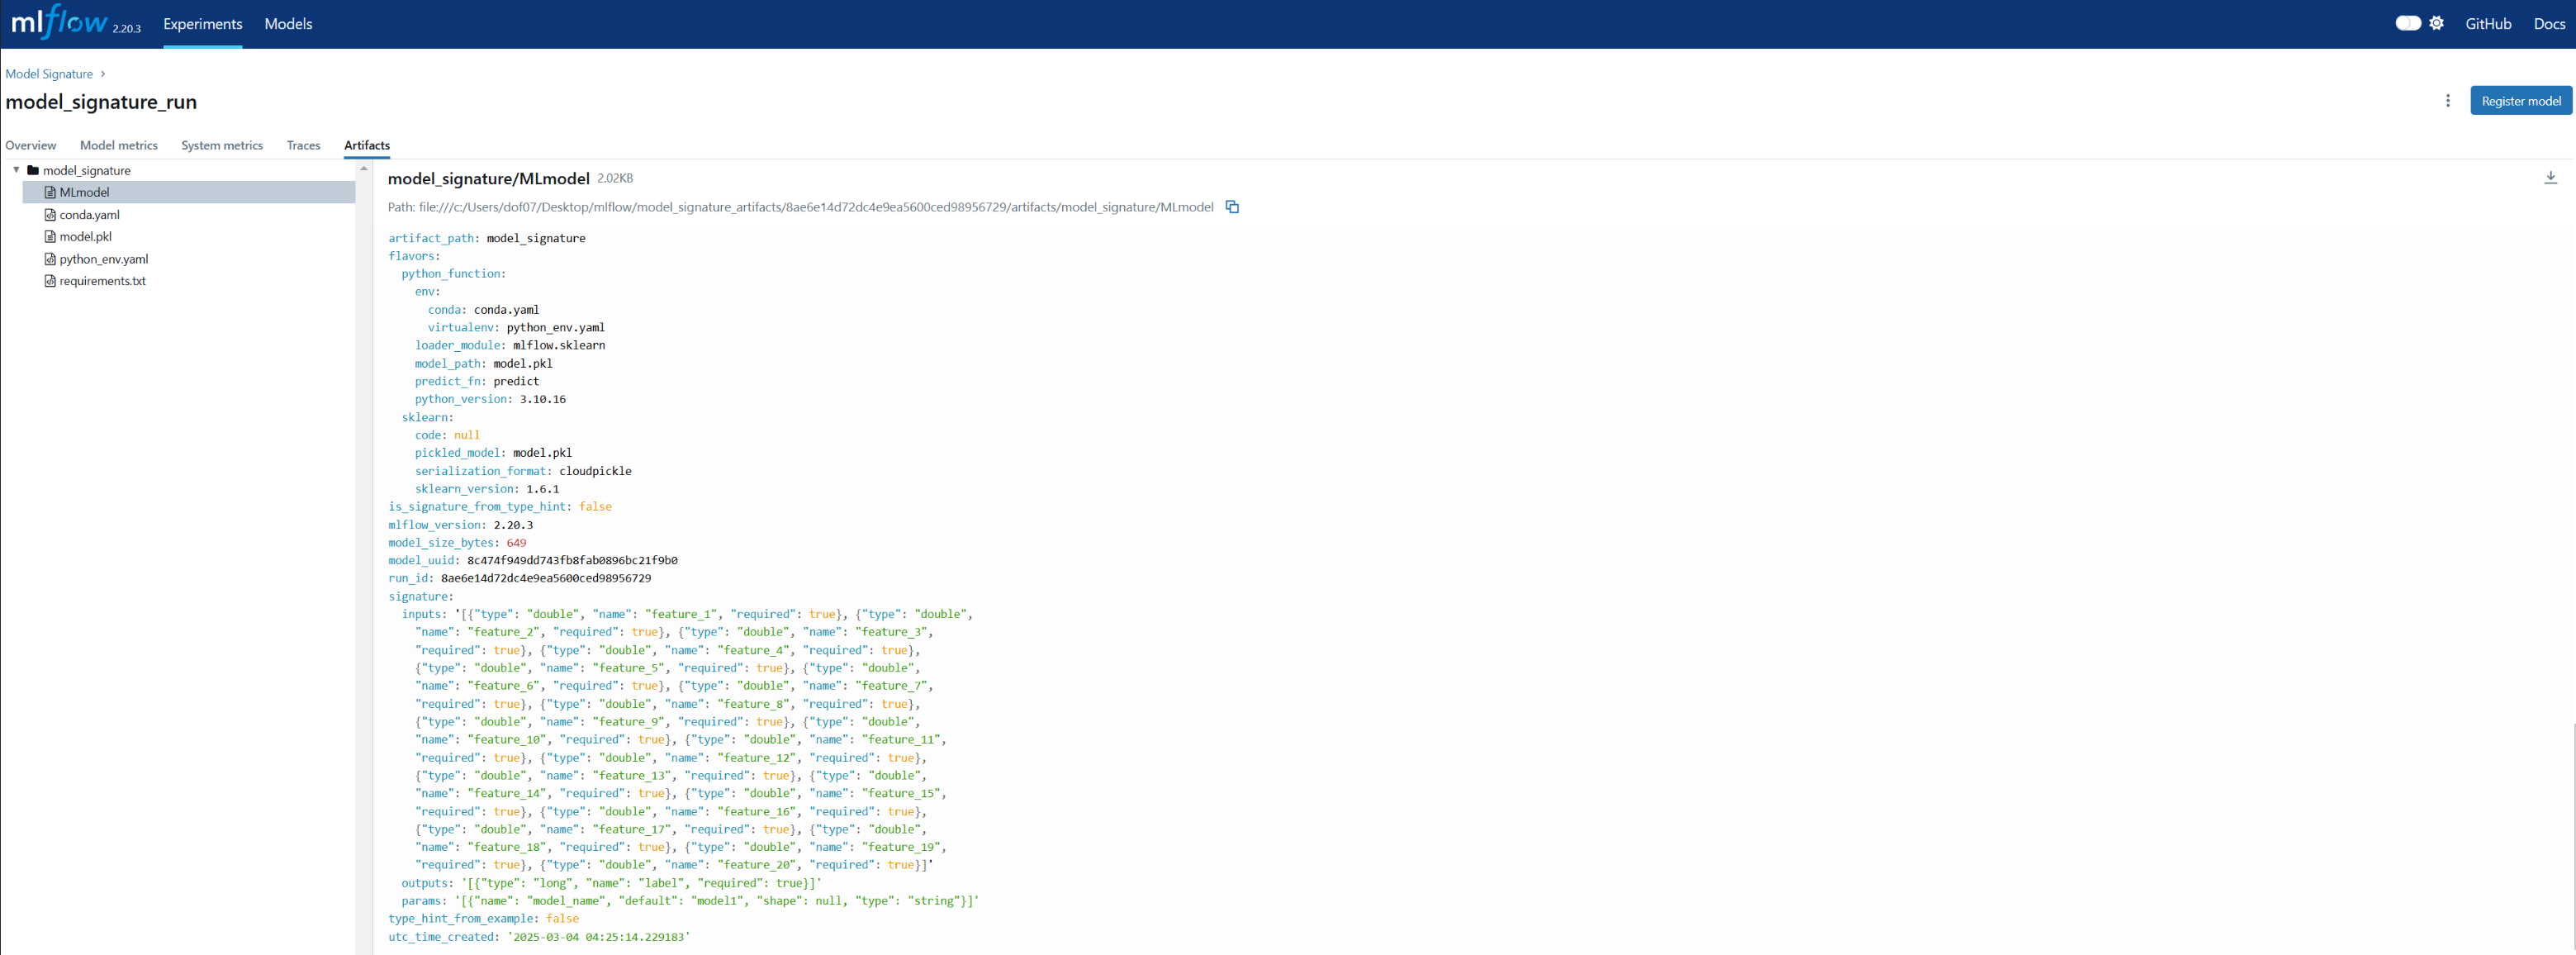Go to the Models page
2576x955 pixels.
[288, 24]
